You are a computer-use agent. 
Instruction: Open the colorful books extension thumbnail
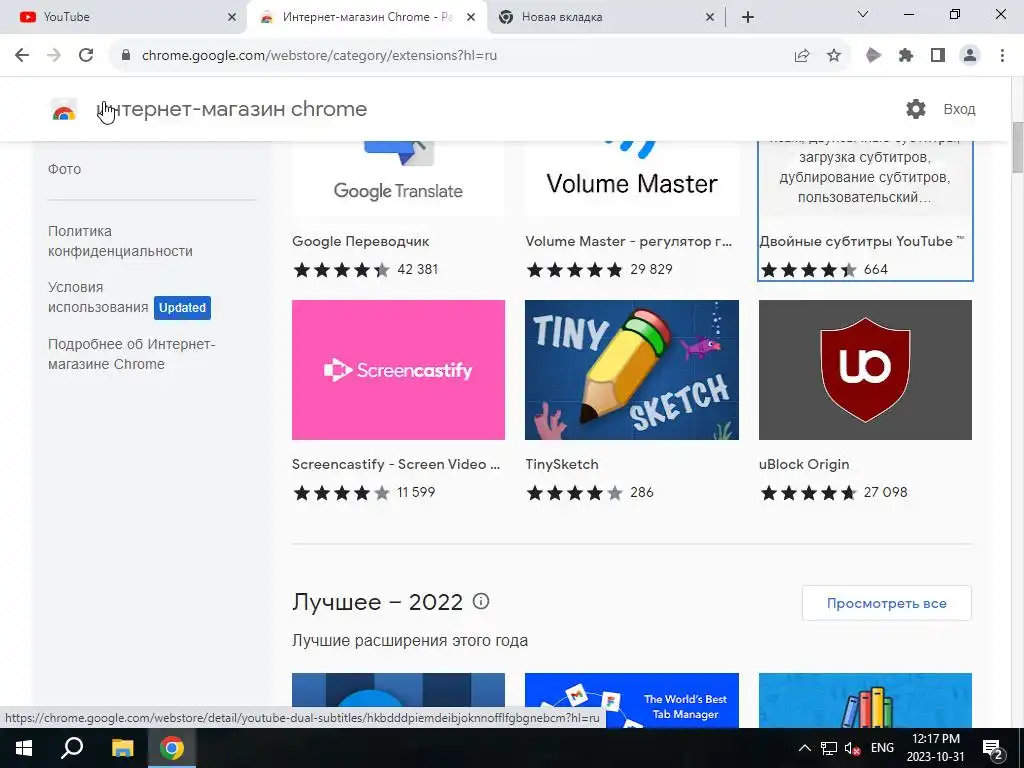pyautogui.click(x=865, y=700)
